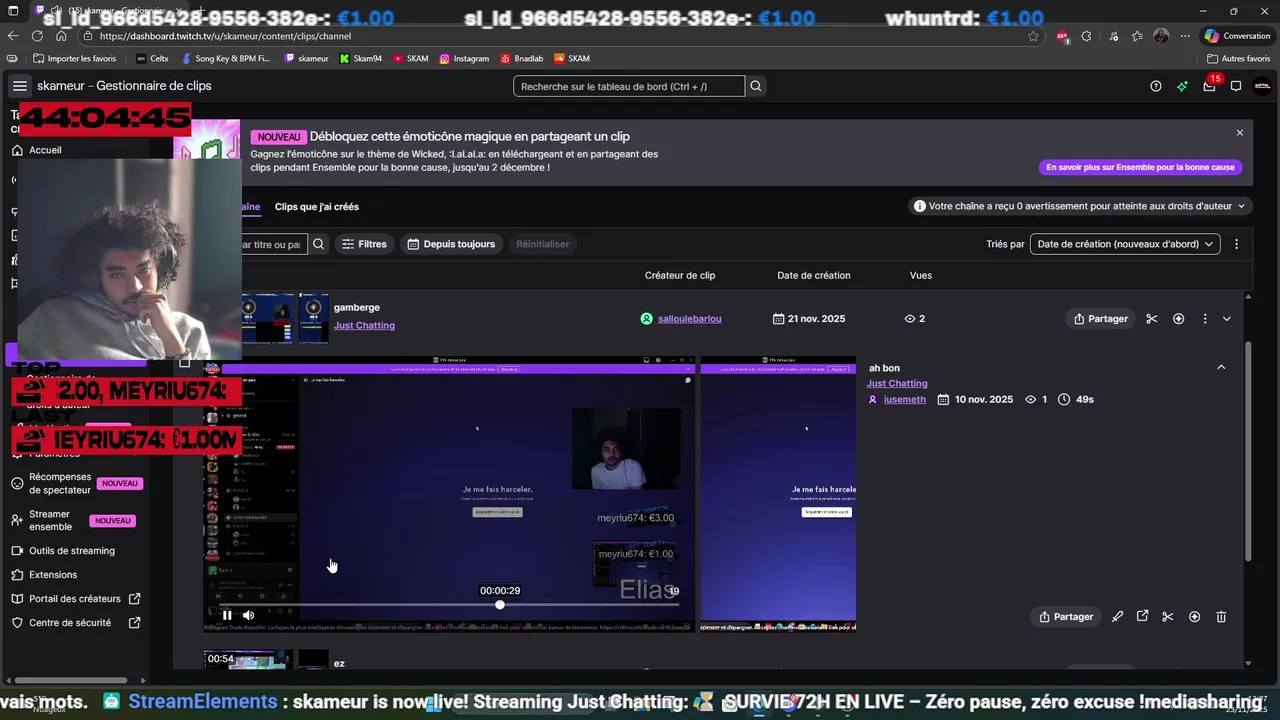Click the edit pencil icon for 'ah bon' clip

coord(1117,617)
